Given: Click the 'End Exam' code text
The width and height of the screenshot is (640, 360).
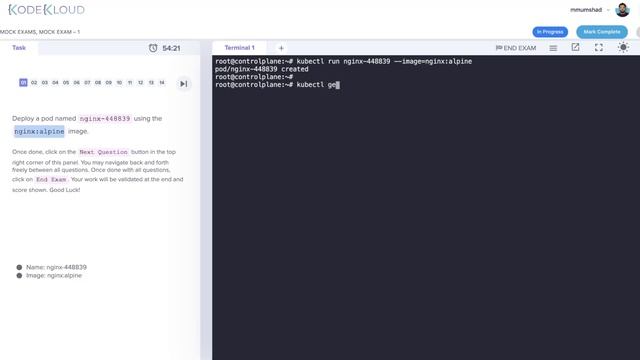Looking at the screenshot, I should (x=51, y=180).
